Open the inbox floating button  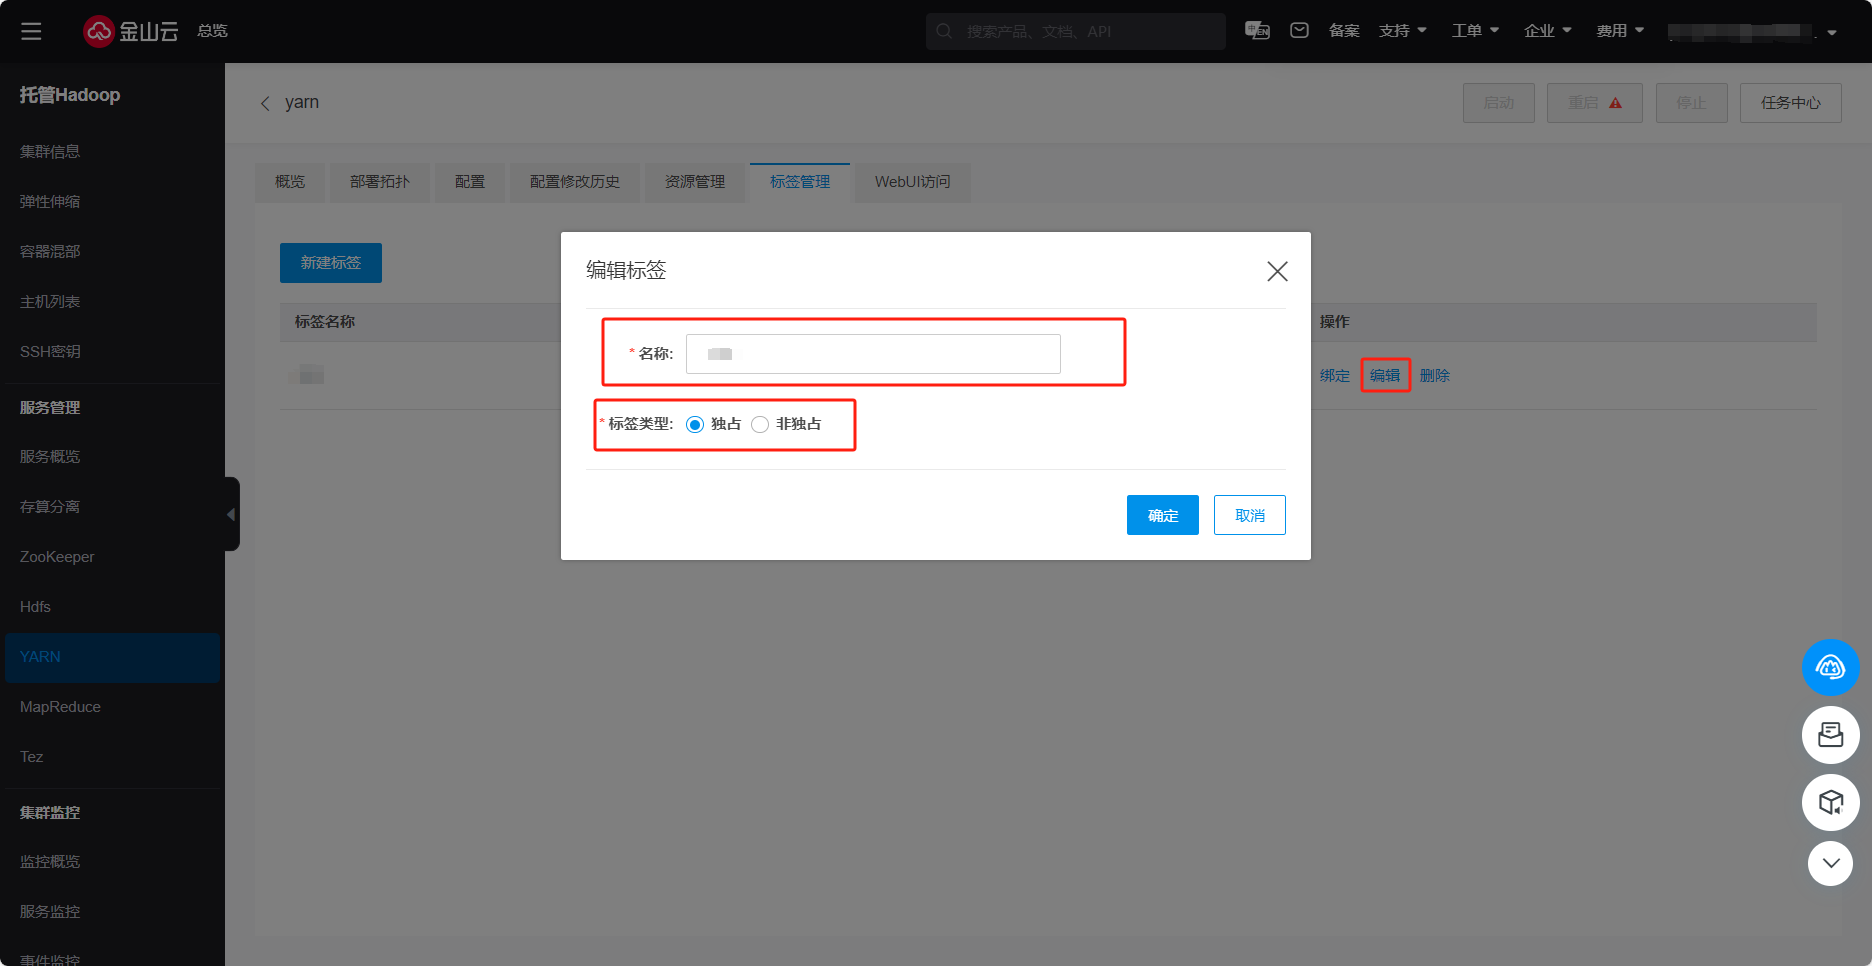(1830, 735)
